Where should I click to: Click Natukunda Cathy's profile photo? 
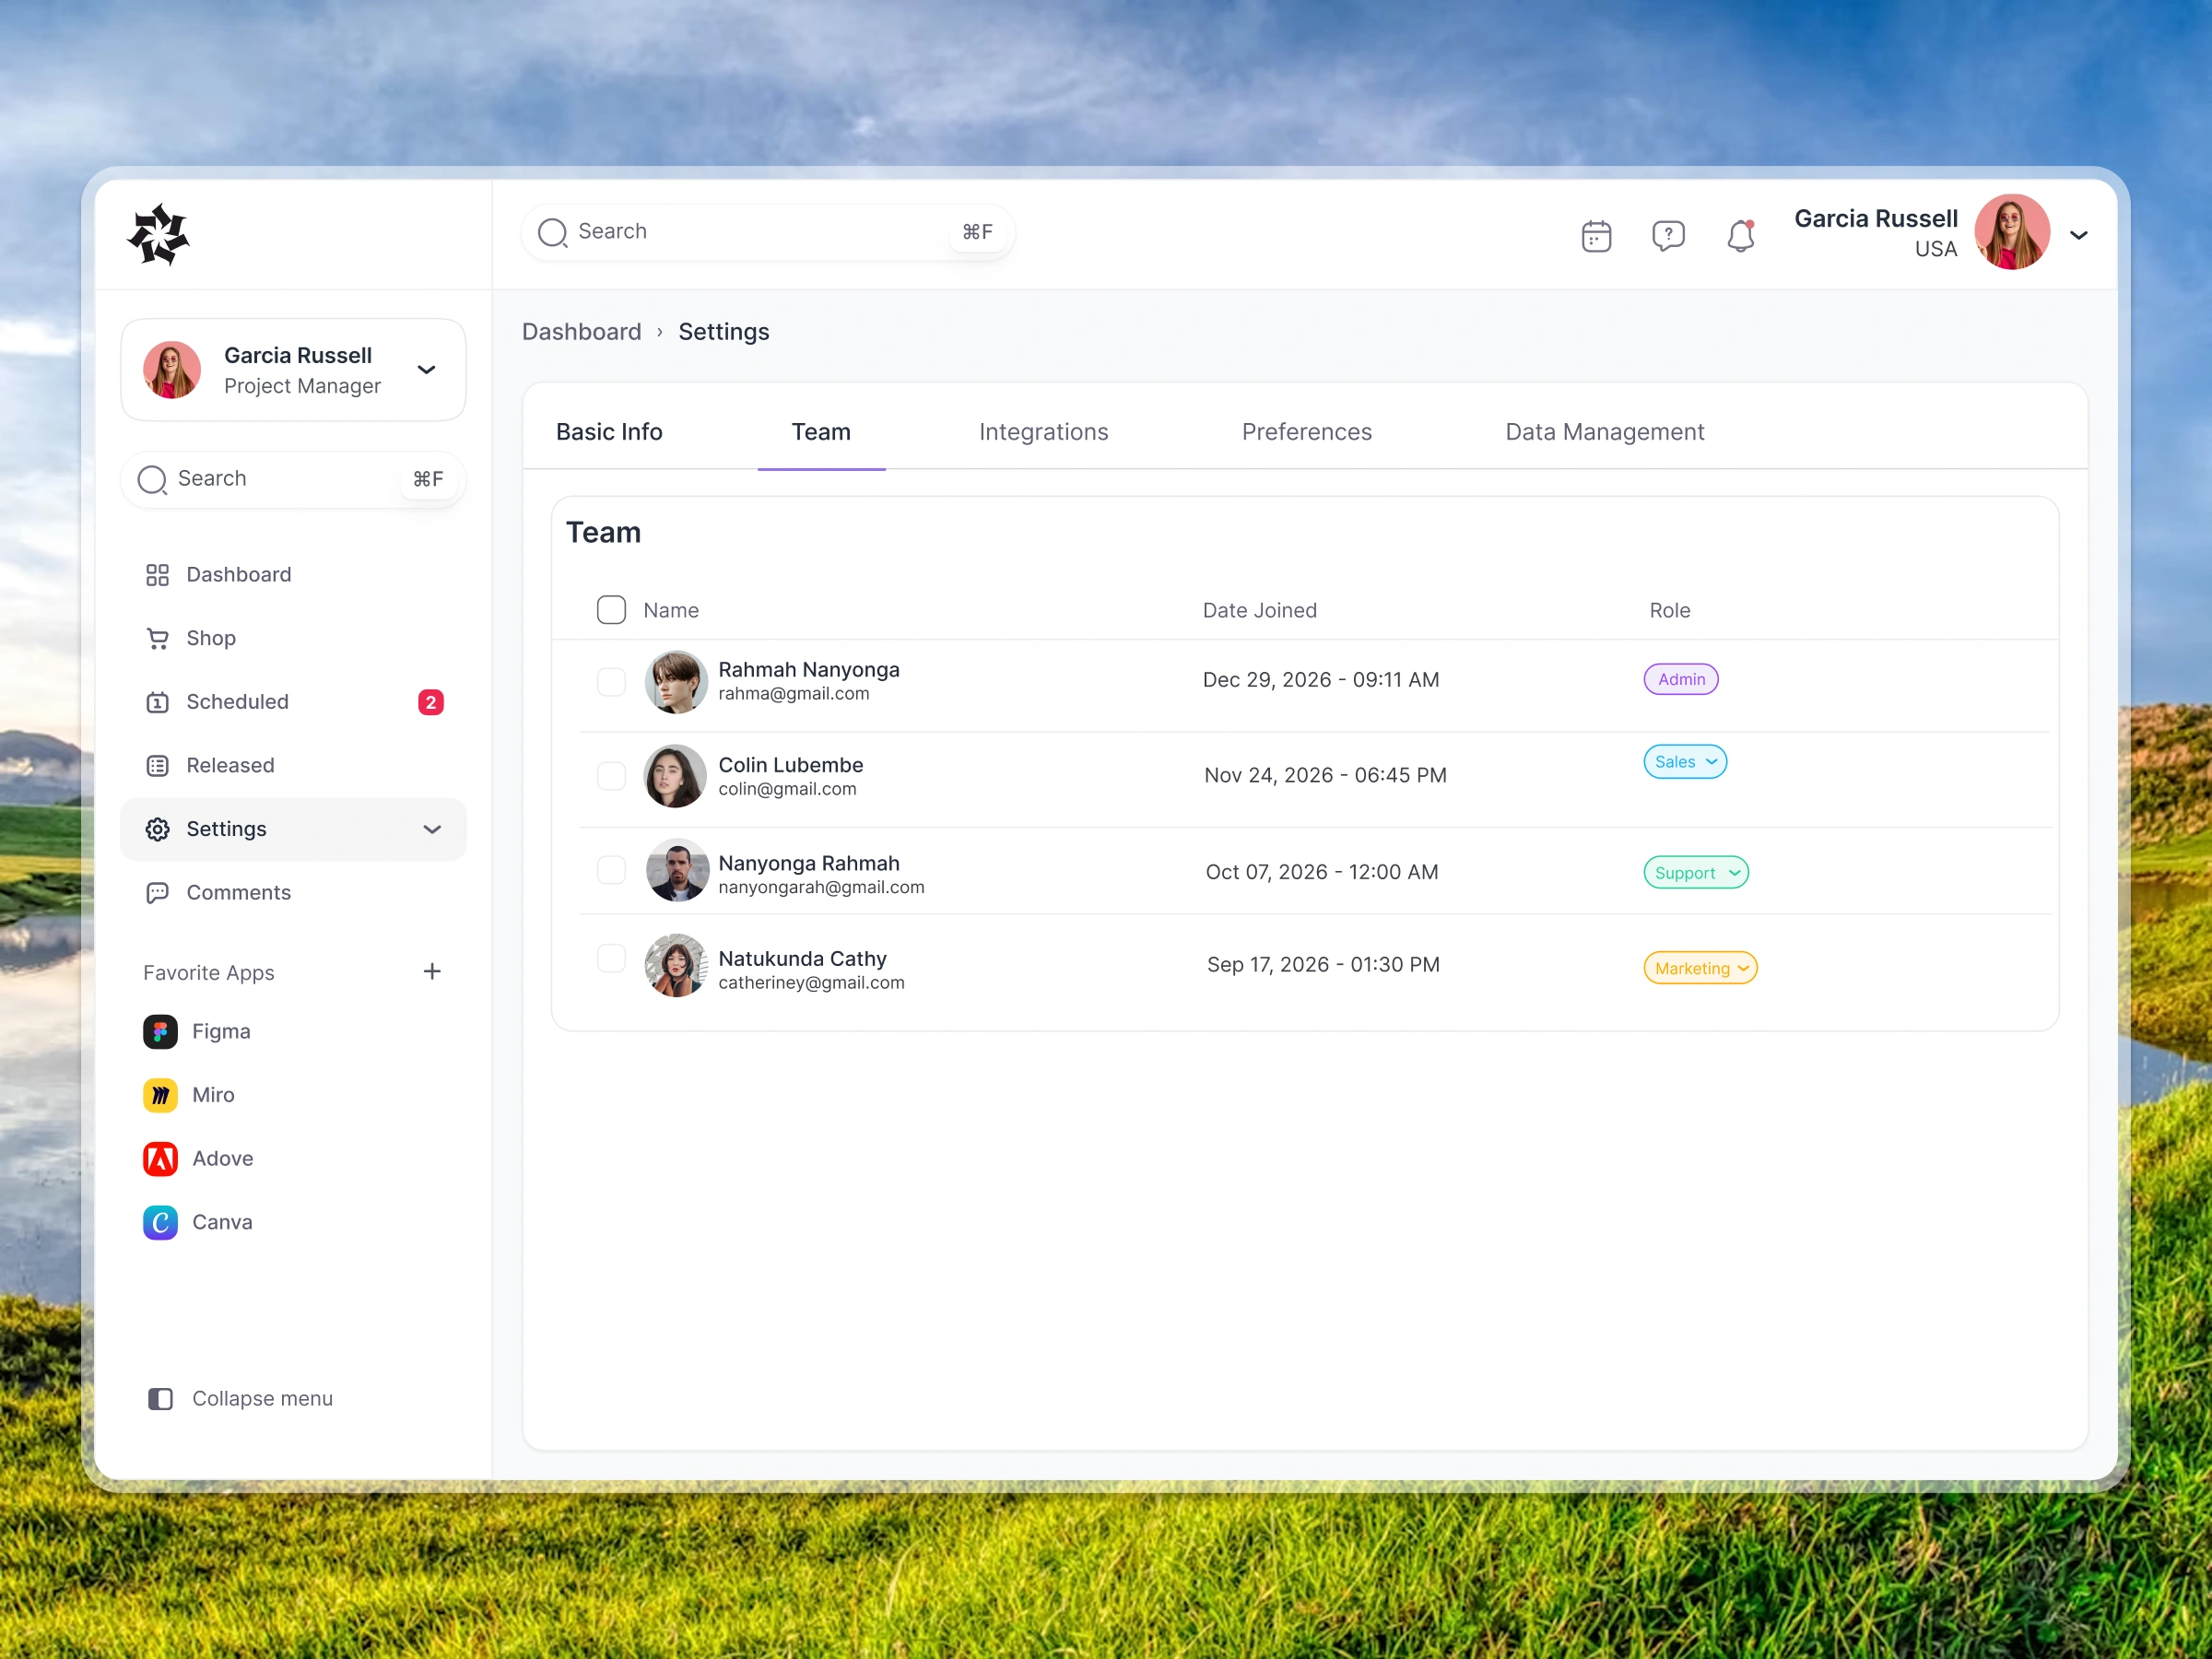click(x=677, y=966)
